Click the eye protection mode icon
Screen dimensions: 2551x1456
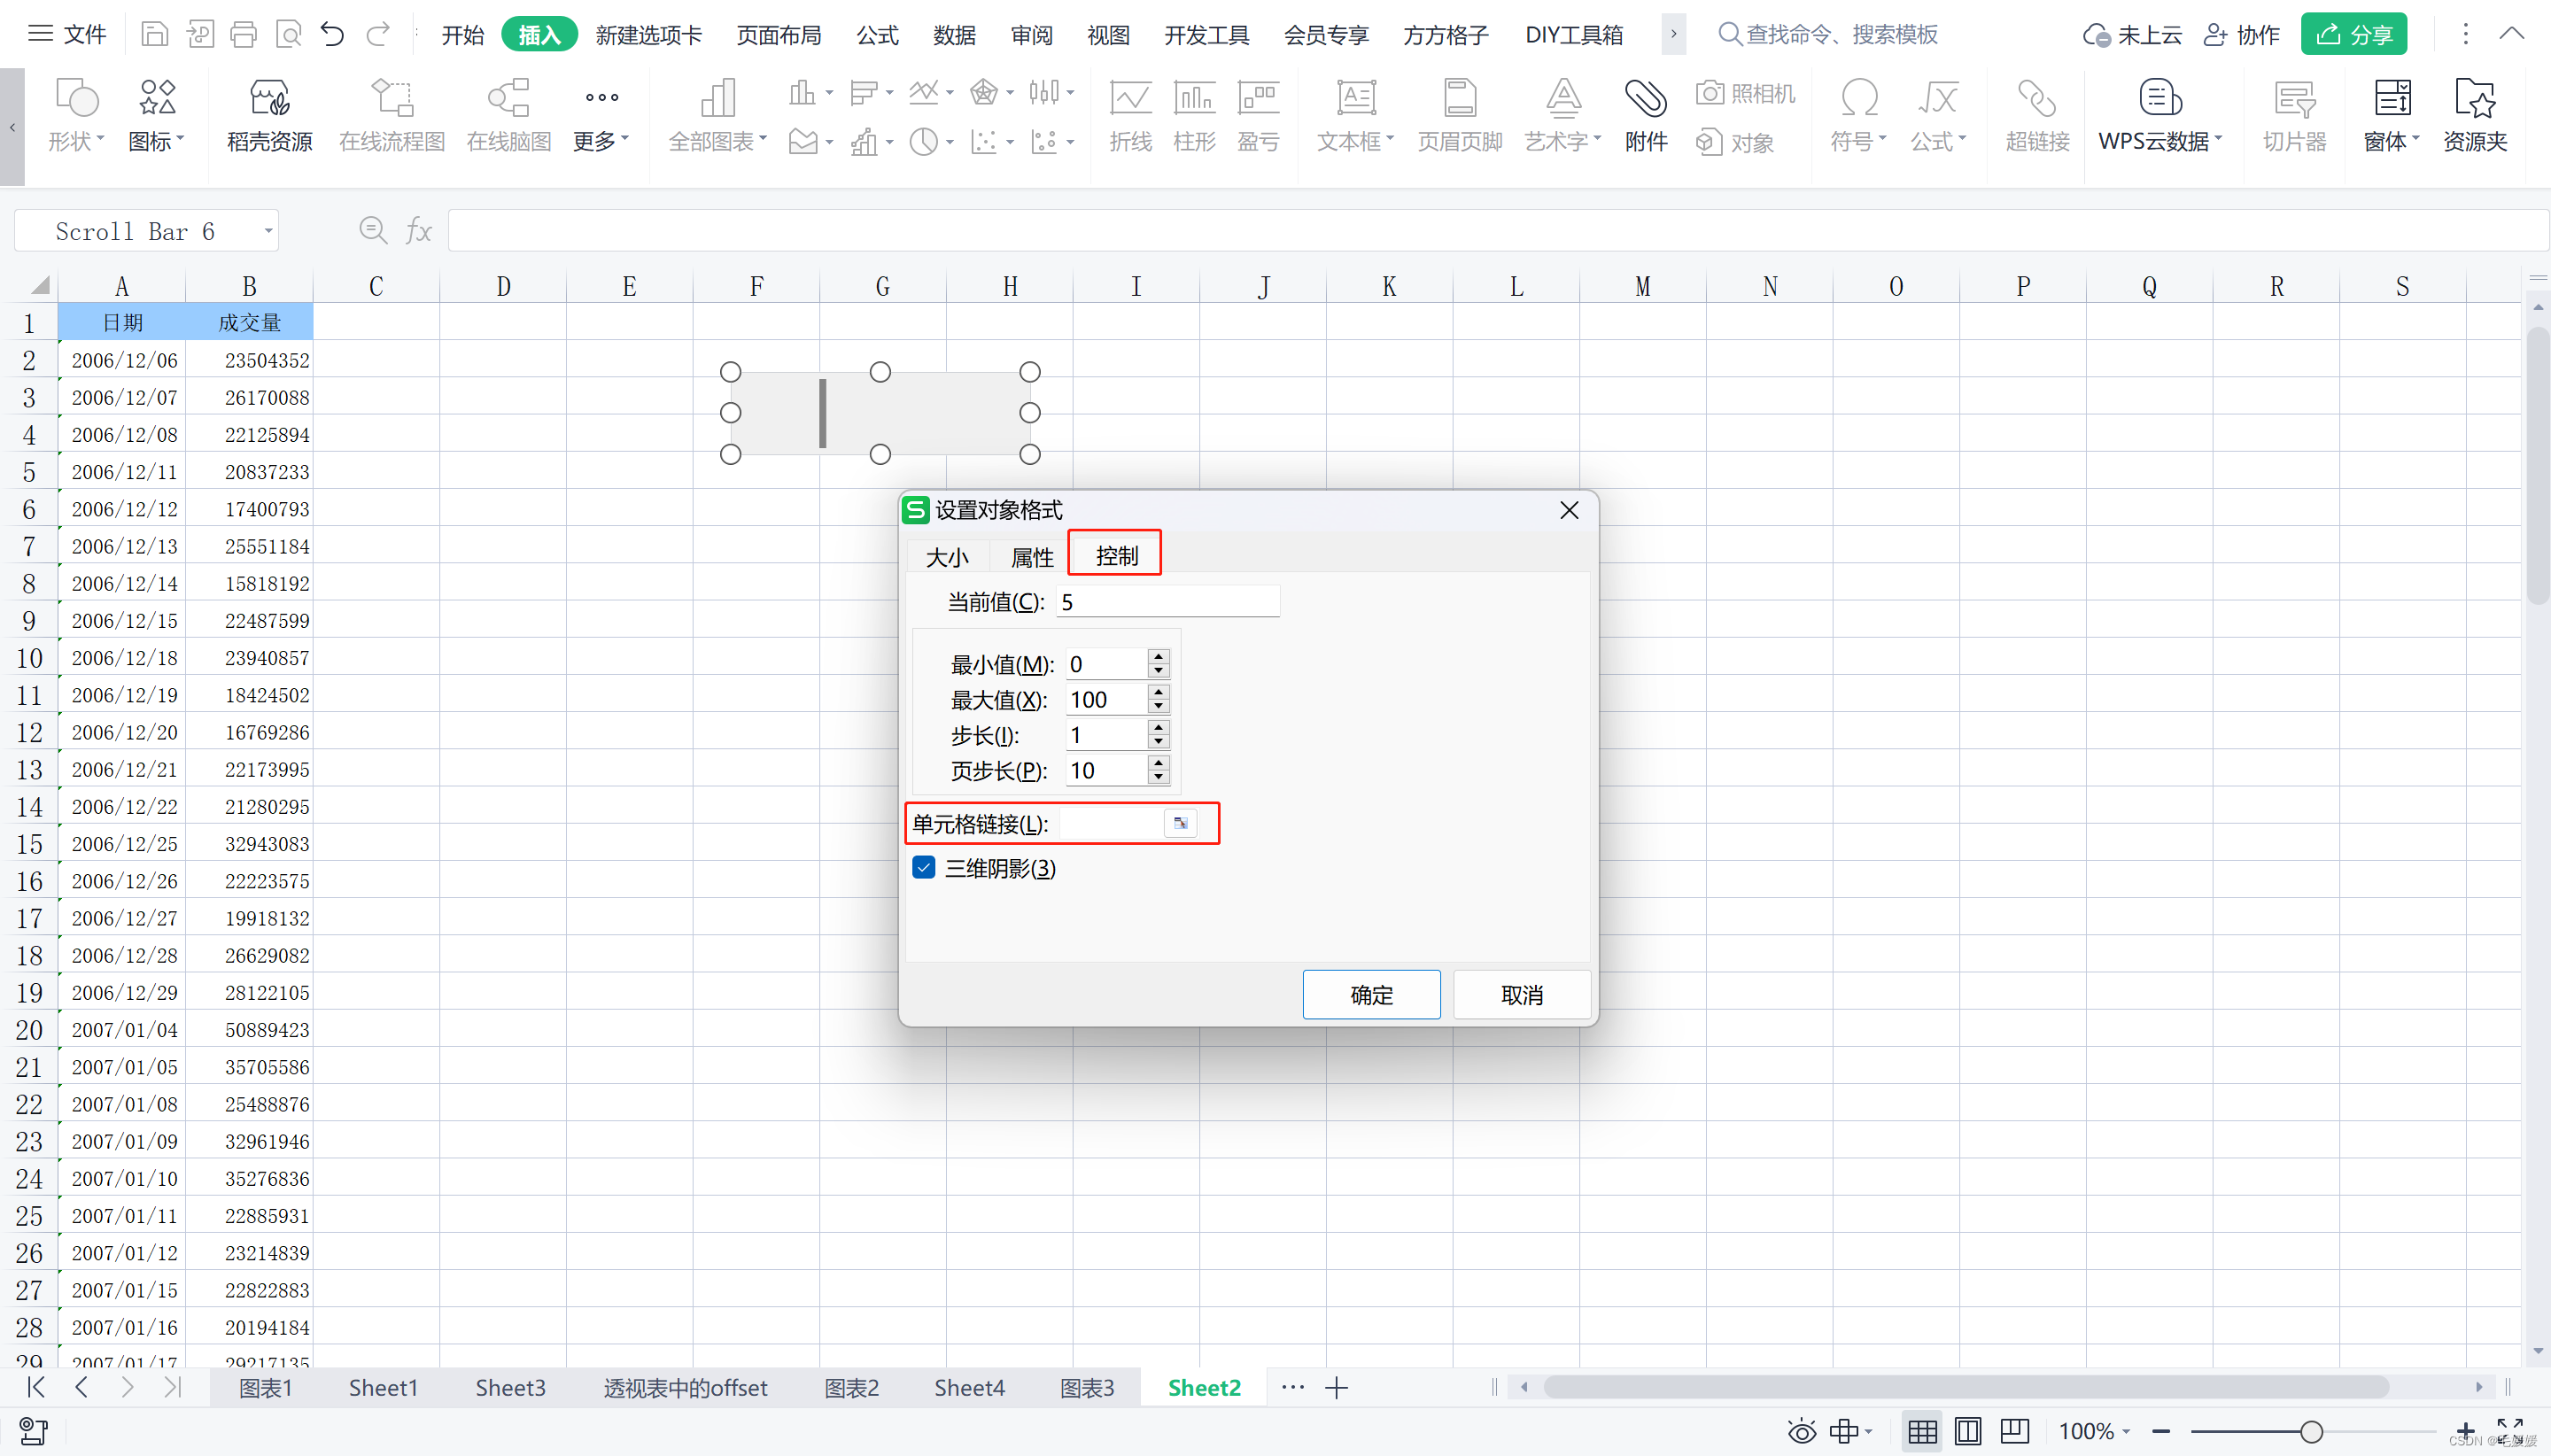coord(1802,1431)
